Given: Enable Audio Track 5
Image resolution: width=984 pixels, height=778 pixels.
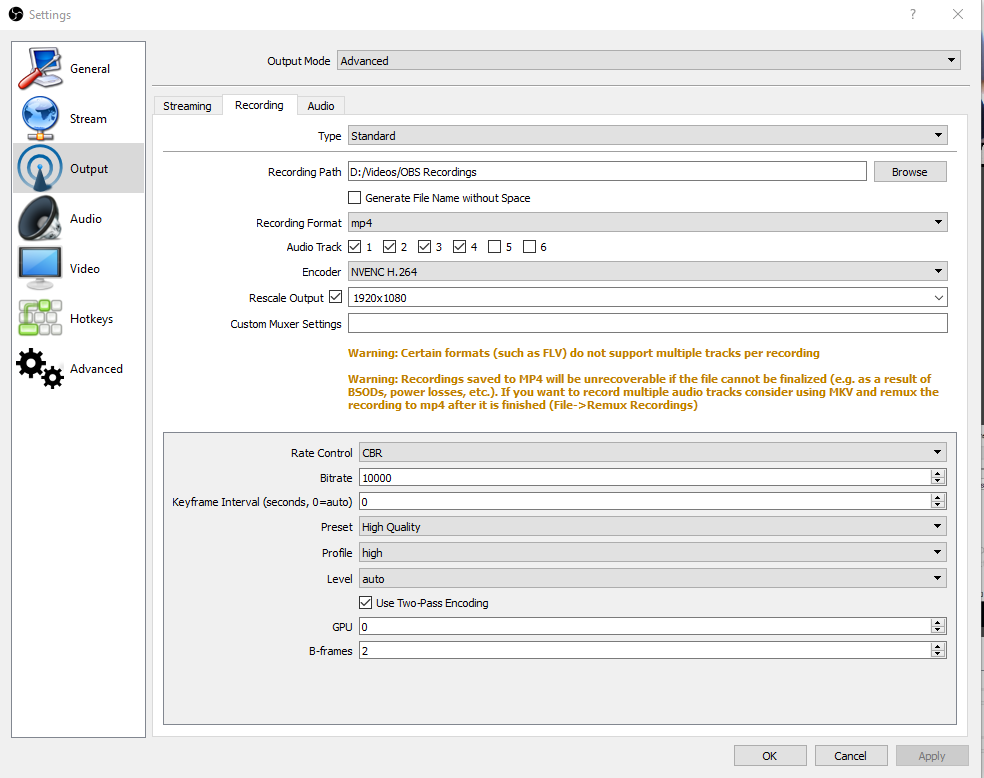Looking at the screenshot, I should coord(495,247).
